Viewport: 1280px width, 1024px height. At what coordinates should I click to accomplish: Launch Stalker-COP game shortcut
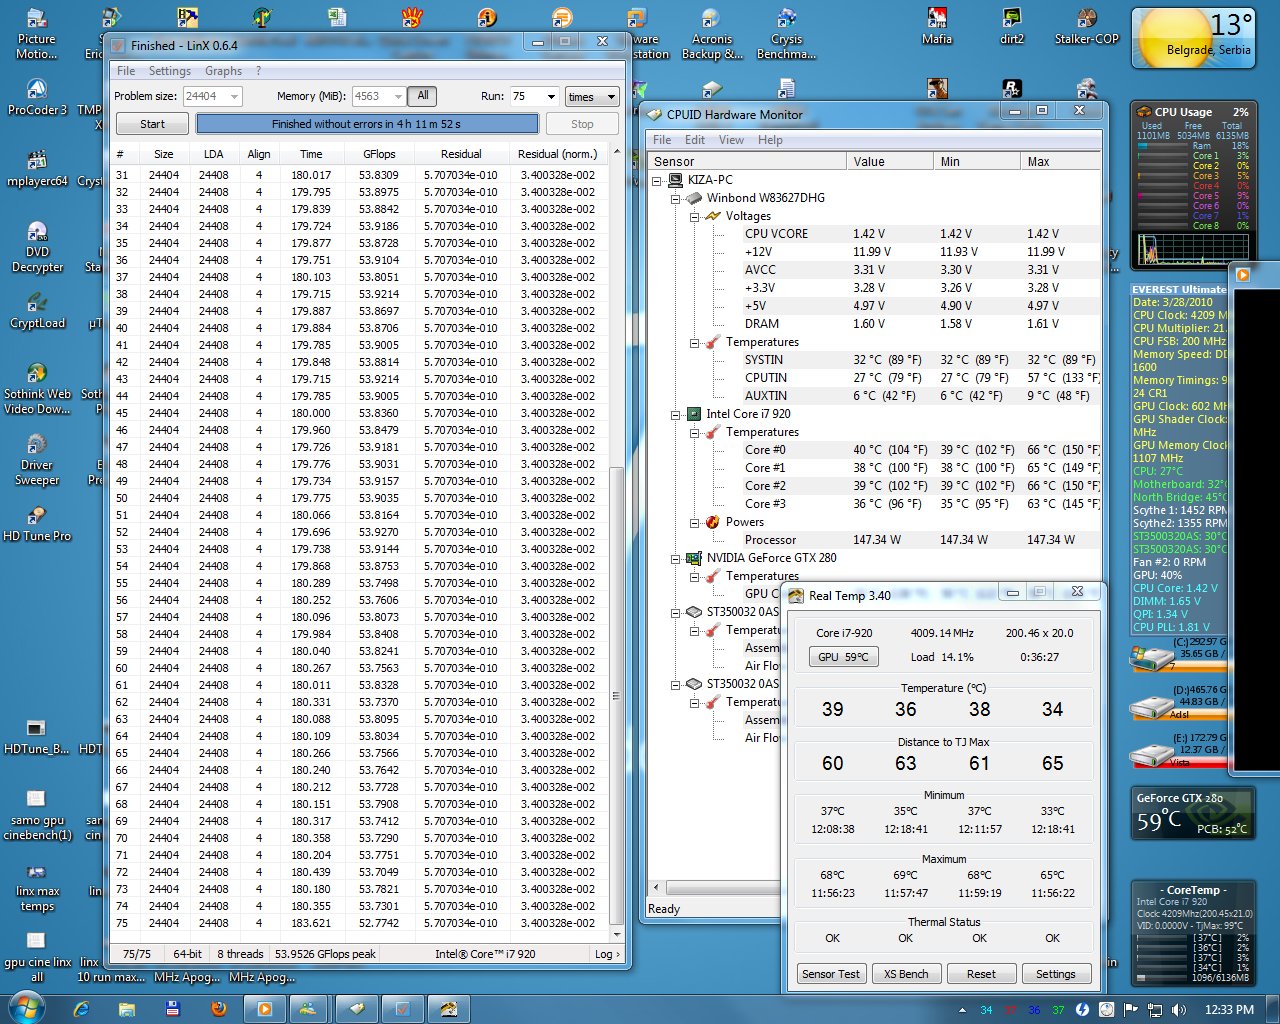(x=1087, y=27)
